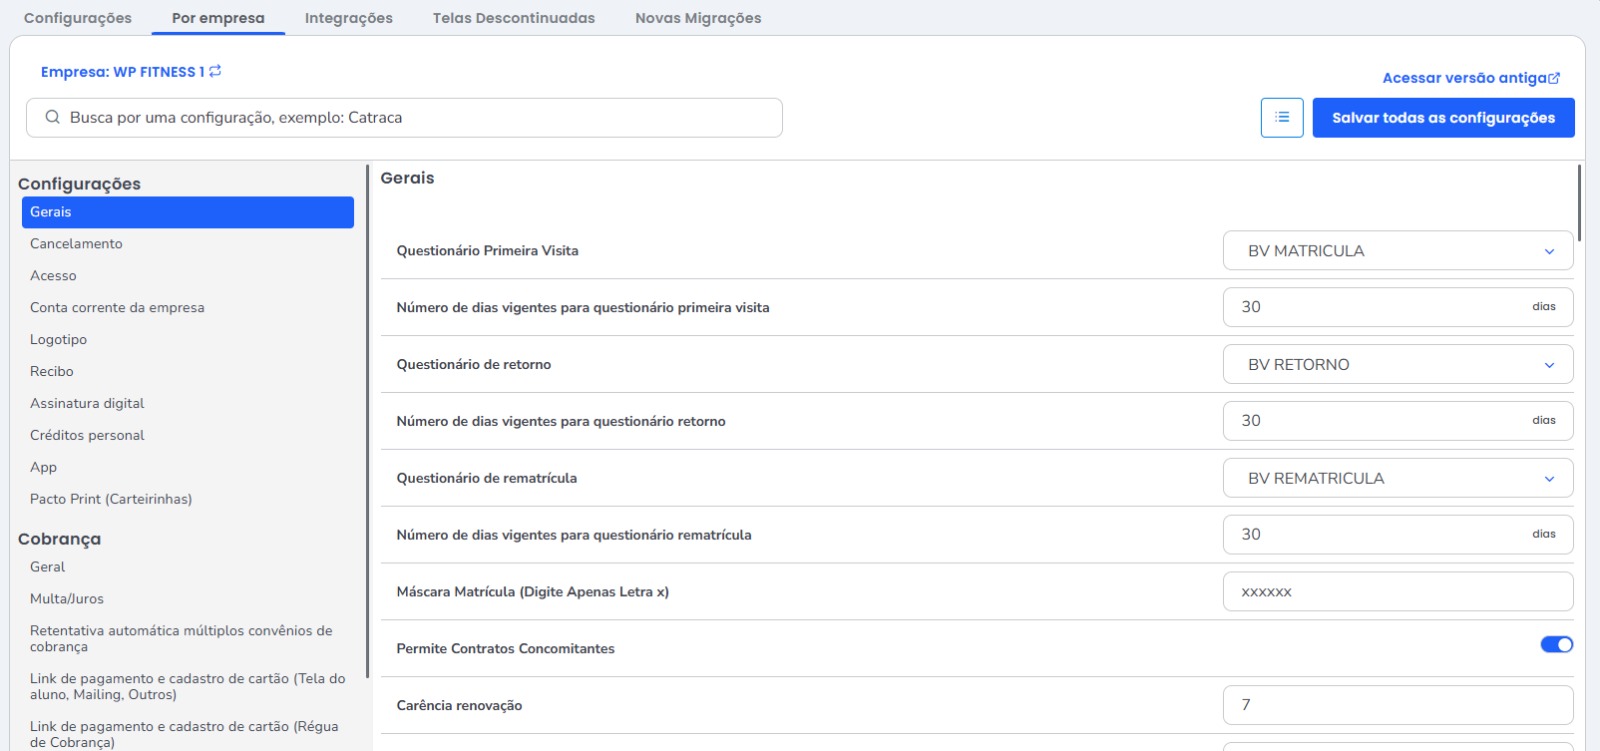1600x751 pixels.
Task: Focus the configuration search field
Action: coord(420,118)
